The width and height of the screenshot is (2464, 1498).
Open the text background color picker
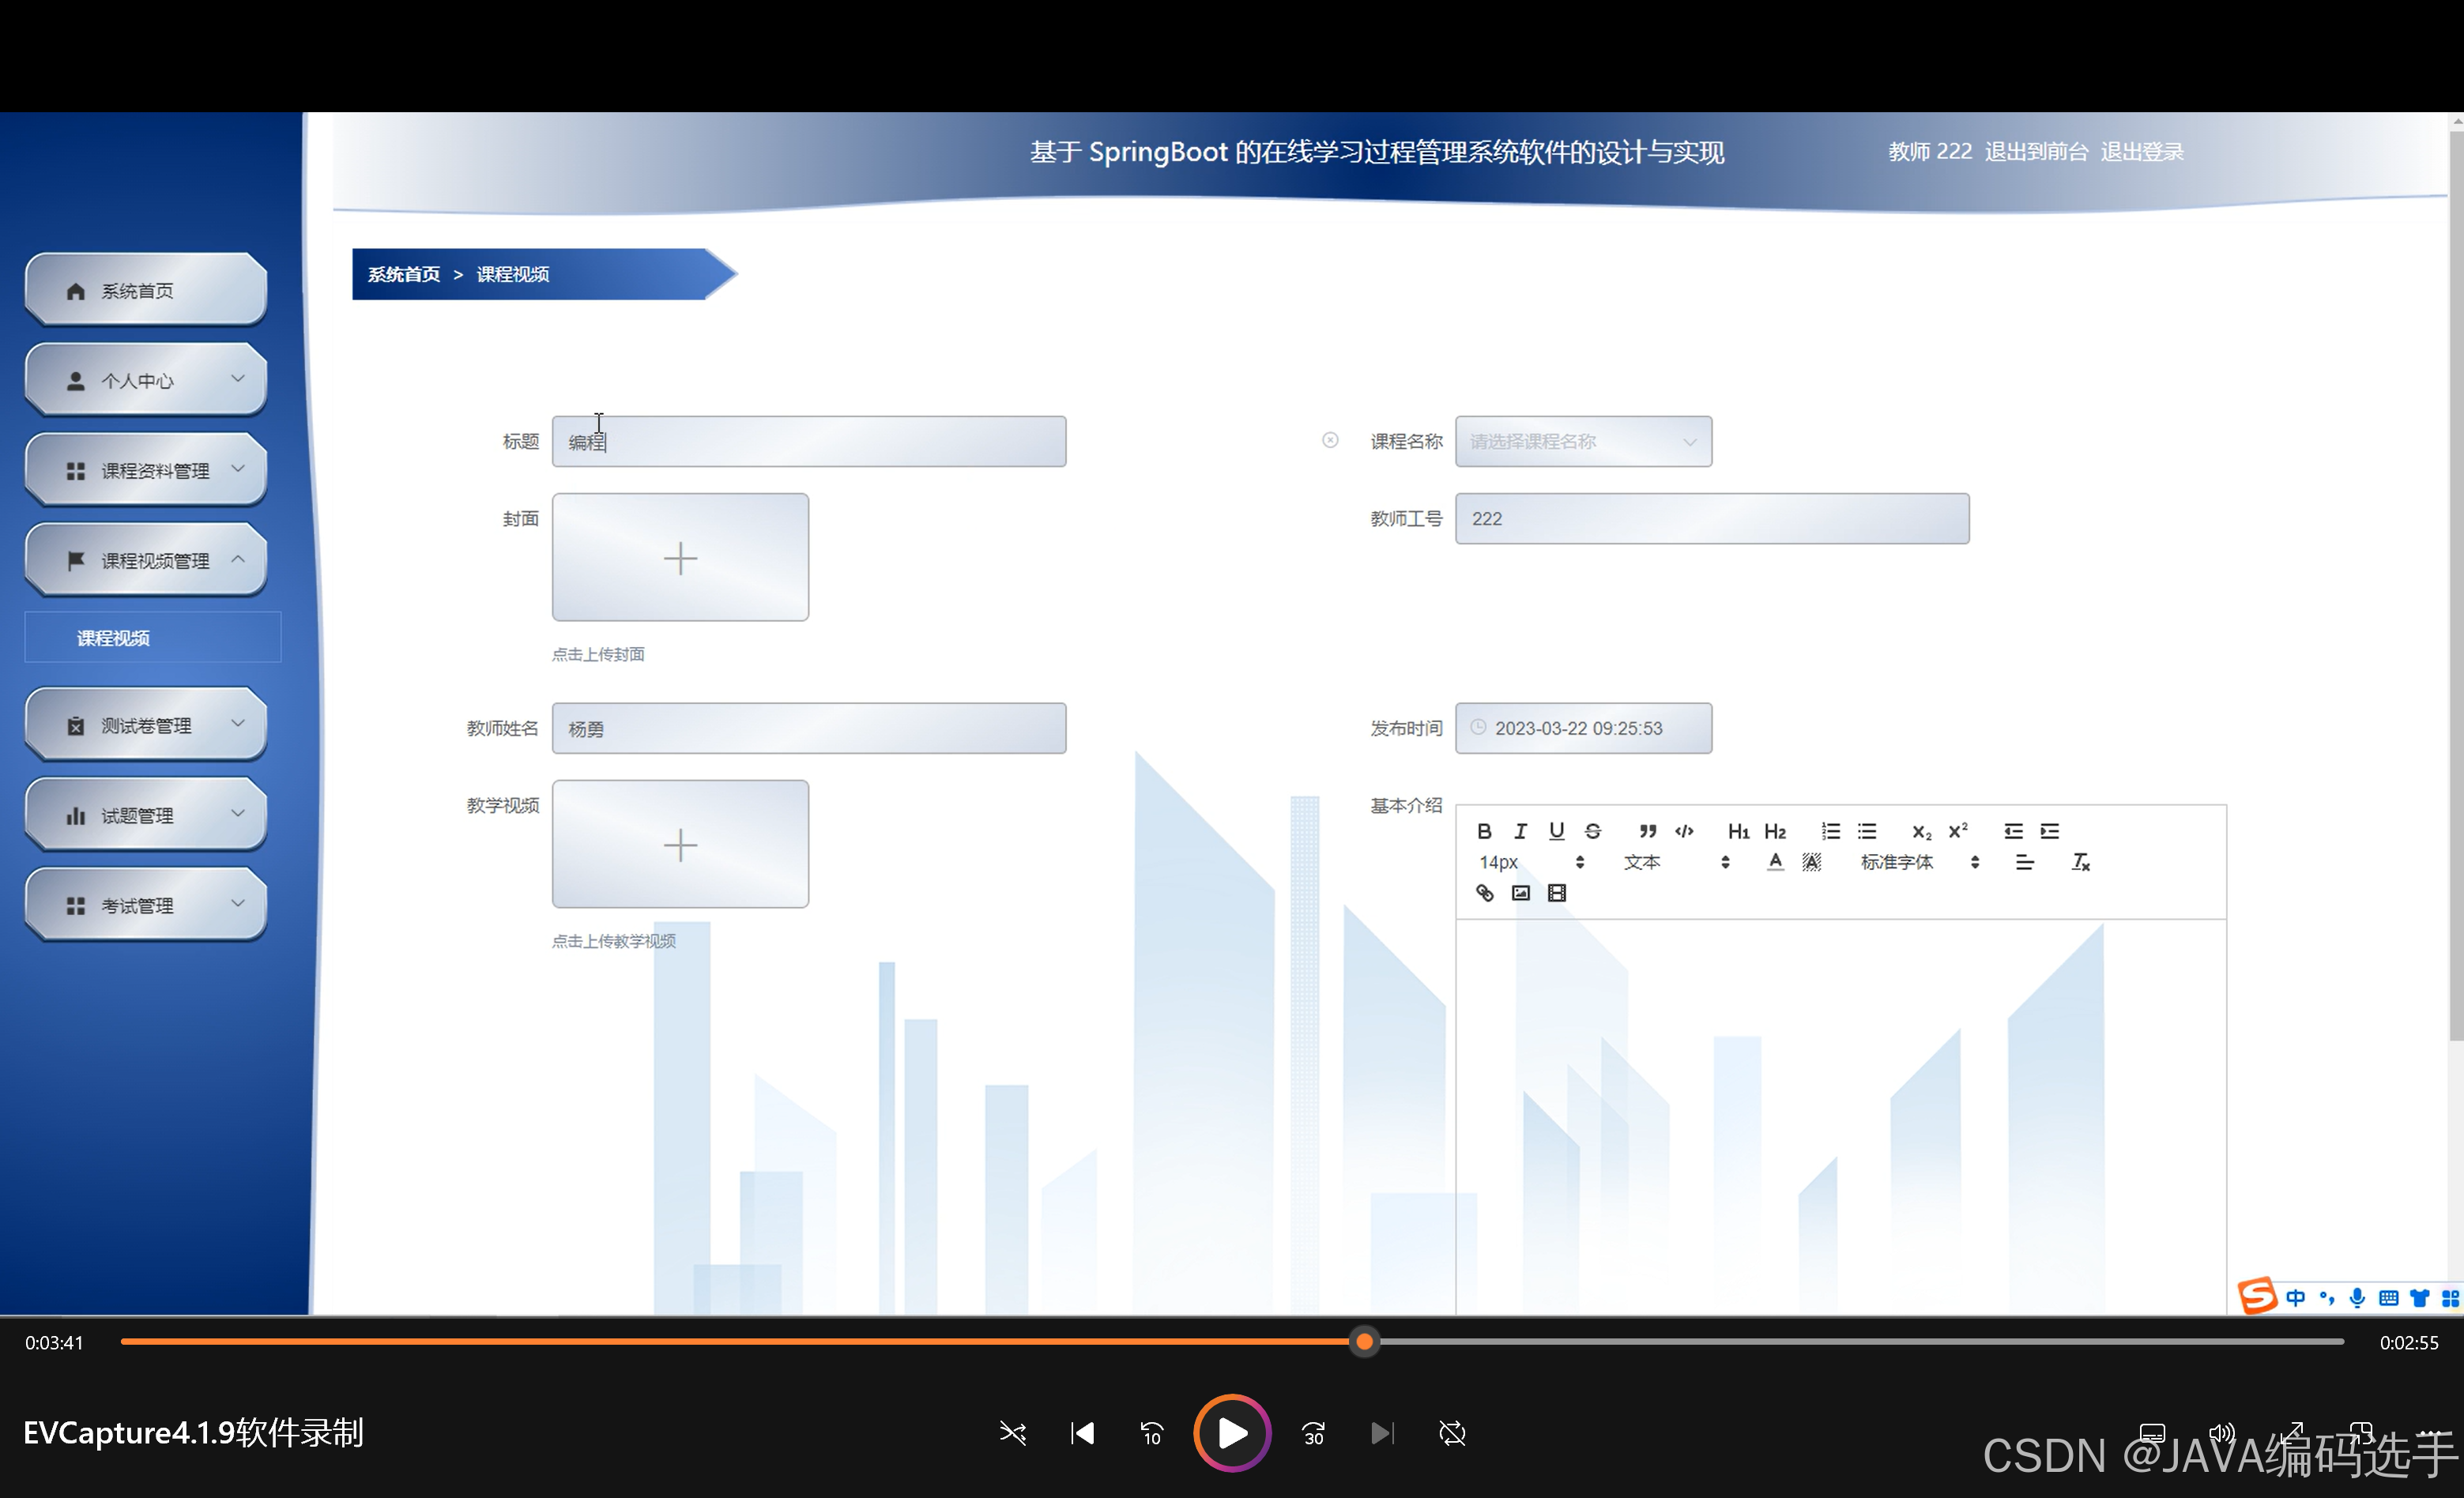[x=1811, y=862]
